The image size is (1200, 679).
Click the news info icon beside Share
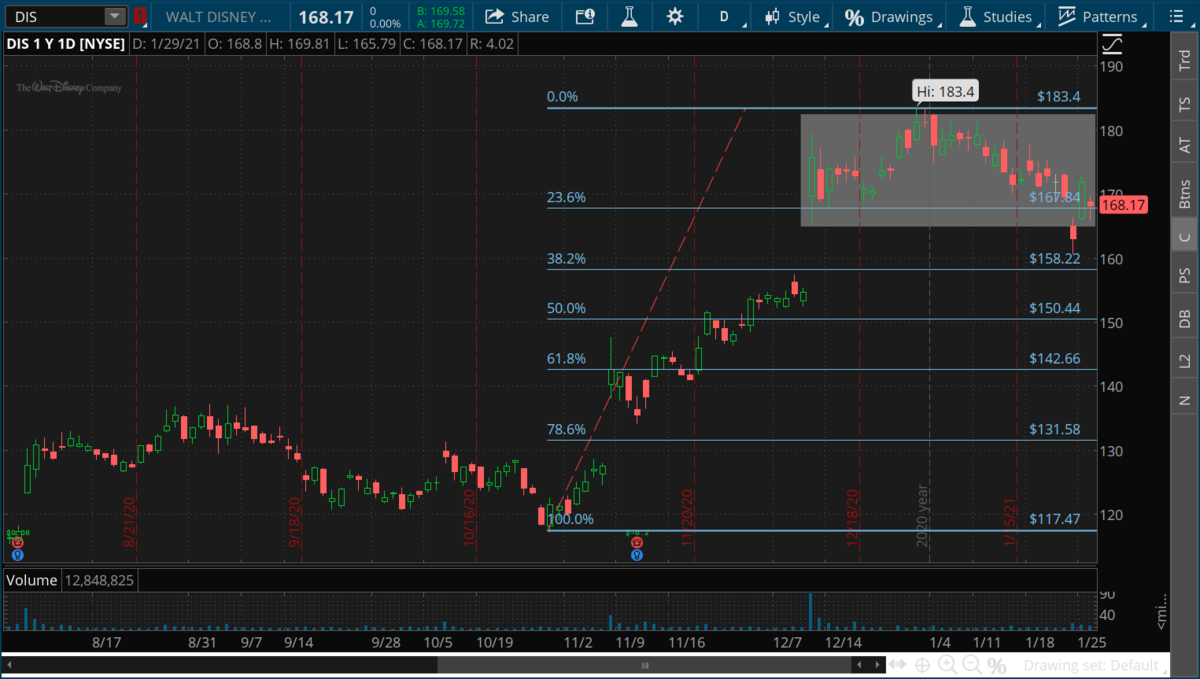pyautogui.click(x=585, y=16)
